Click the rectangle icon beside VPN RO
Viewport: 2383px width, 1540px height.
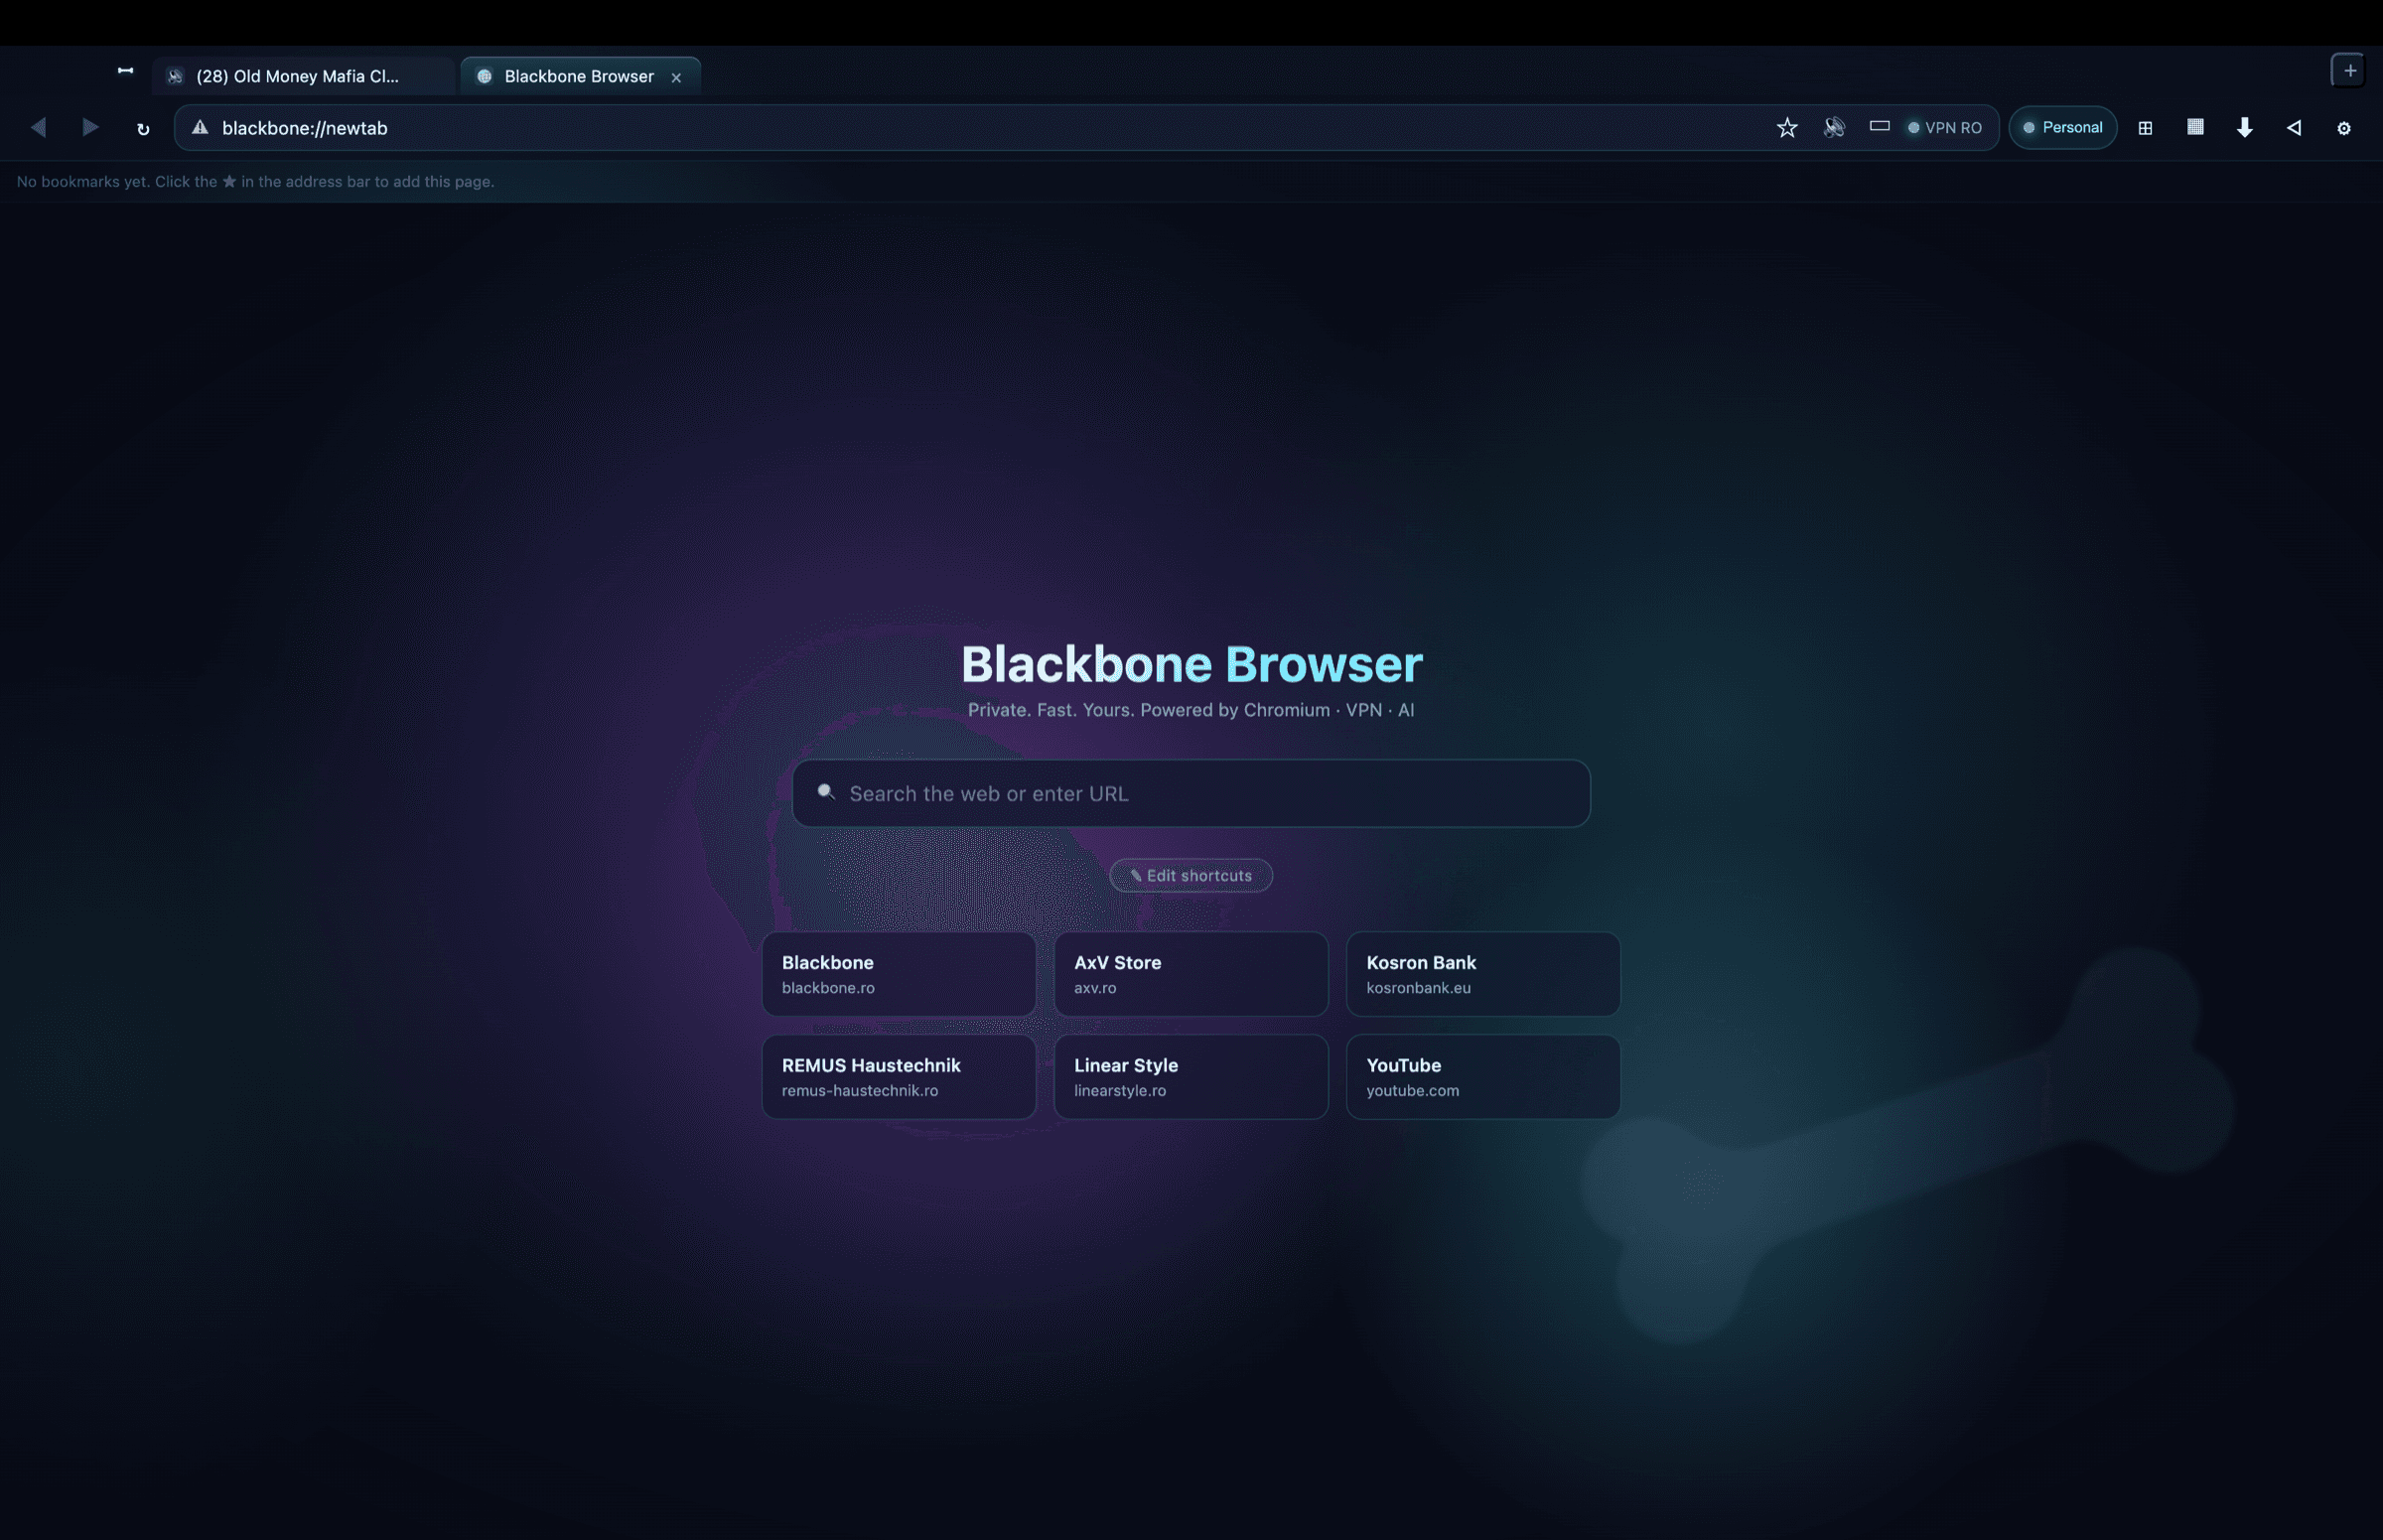pyautogui.click(x=1879, y=126)
